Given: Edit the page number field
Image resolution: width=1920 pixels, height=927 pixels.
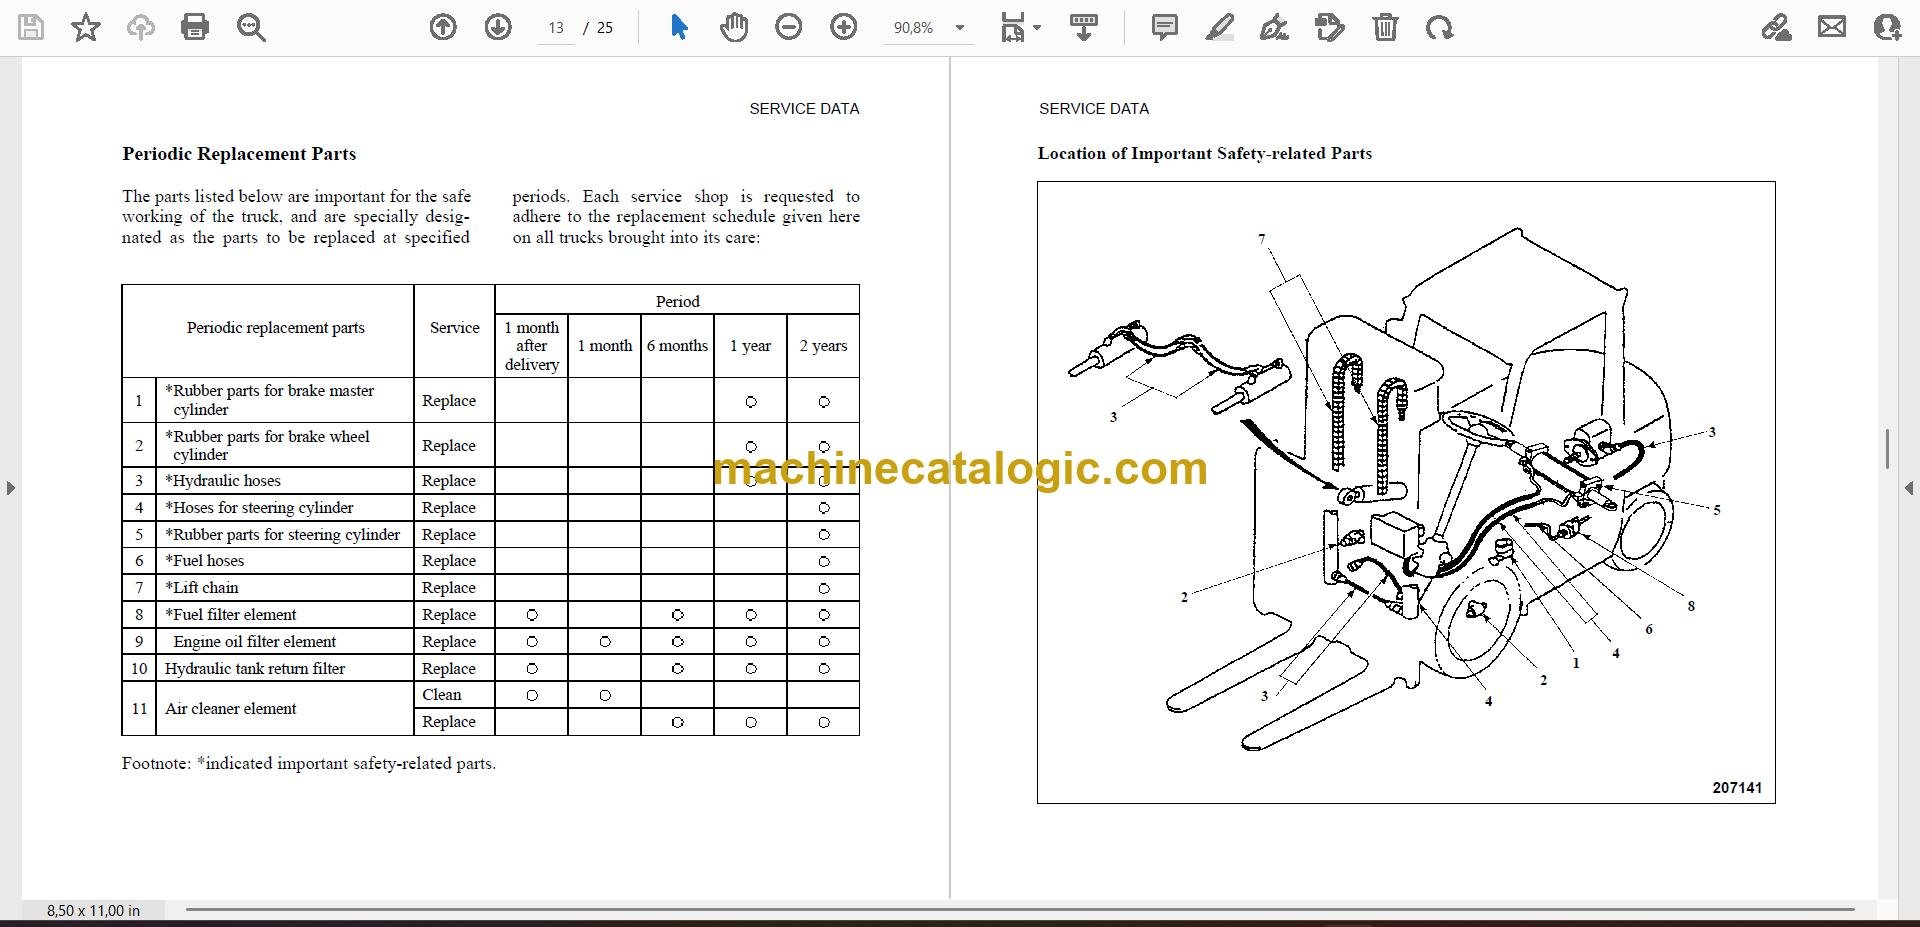Looking at the screenshot, I should click(x=556, y=28).
